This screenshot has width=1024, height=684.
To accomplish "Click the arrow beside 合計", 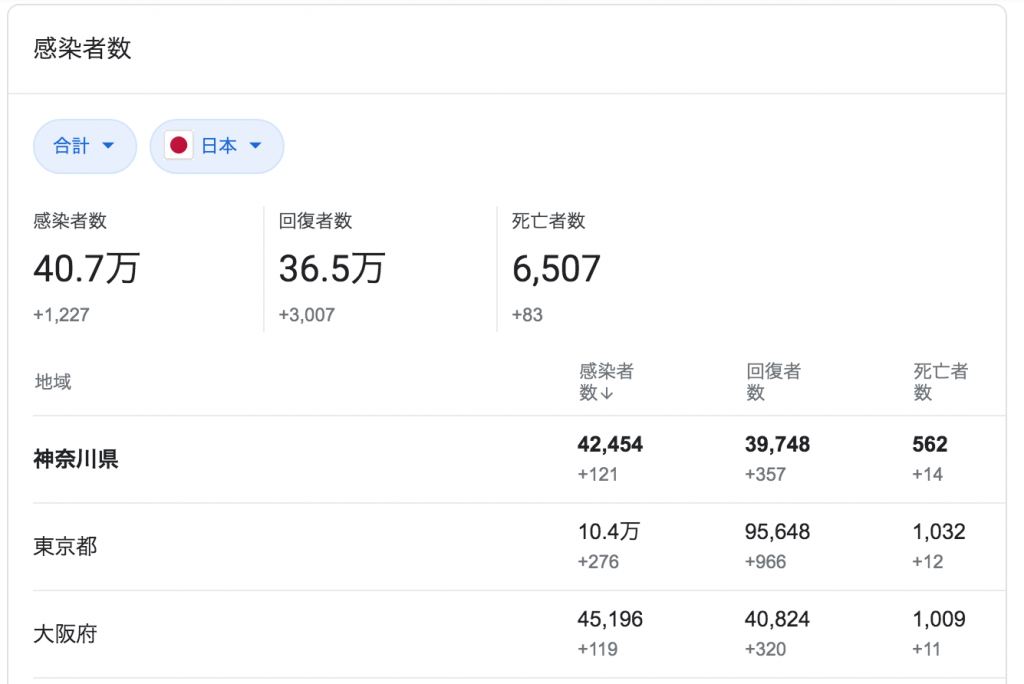I will pyautogui.click(x=108, y=146).
